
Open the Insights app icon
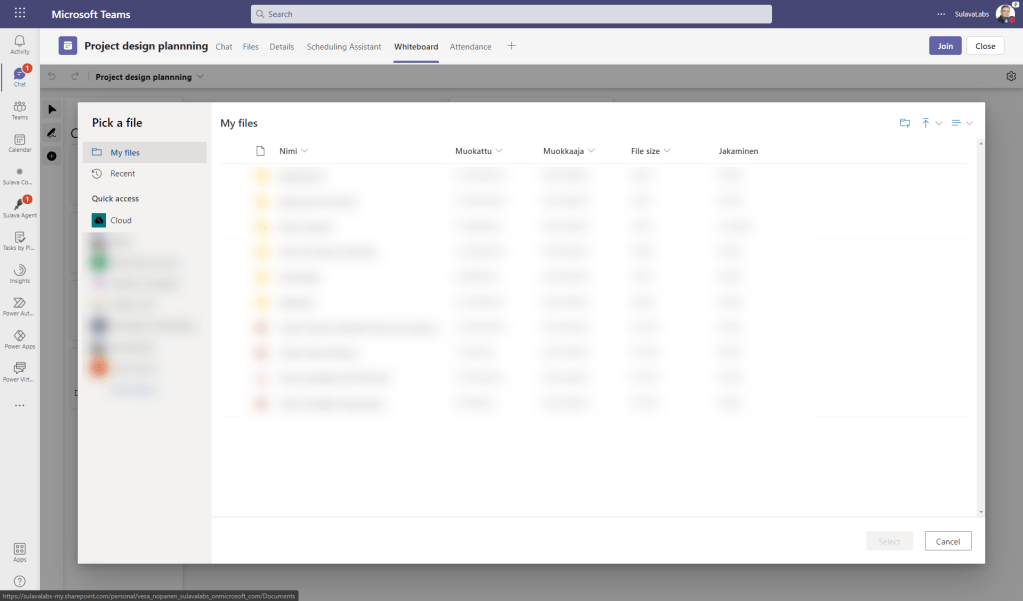(x=20, y=273)
